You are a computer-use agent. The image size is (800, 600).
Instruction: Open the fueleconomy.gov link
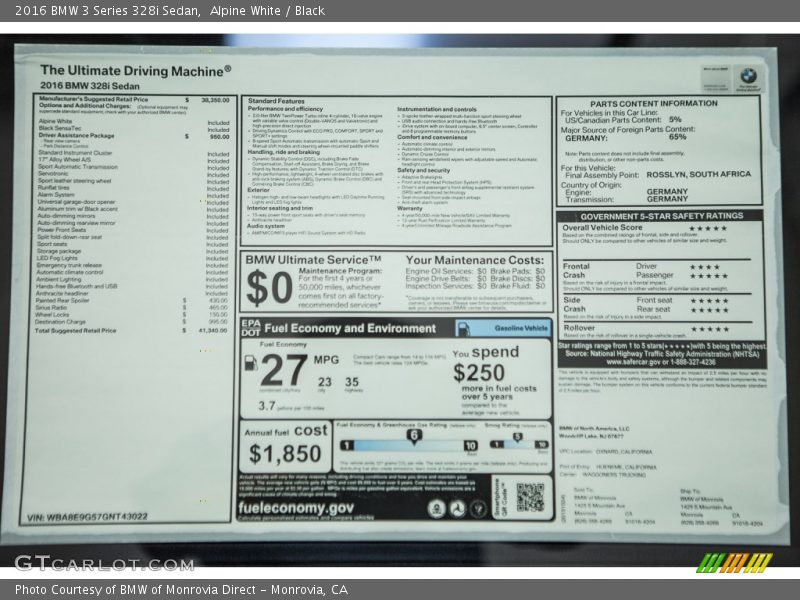click(x=295, y=507)
